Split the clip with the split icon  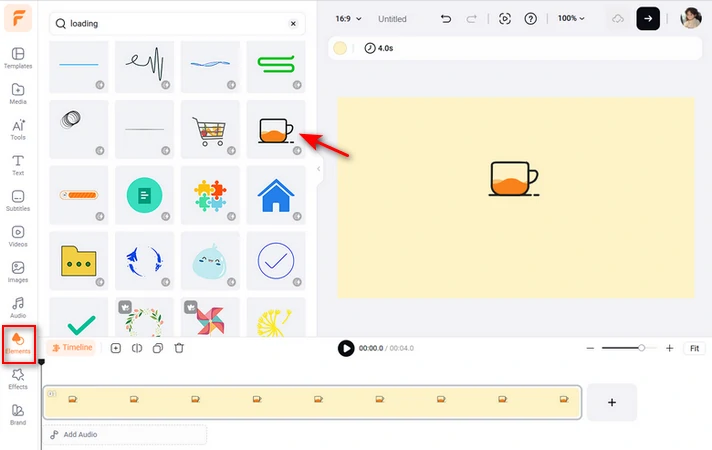pos(137,348)
